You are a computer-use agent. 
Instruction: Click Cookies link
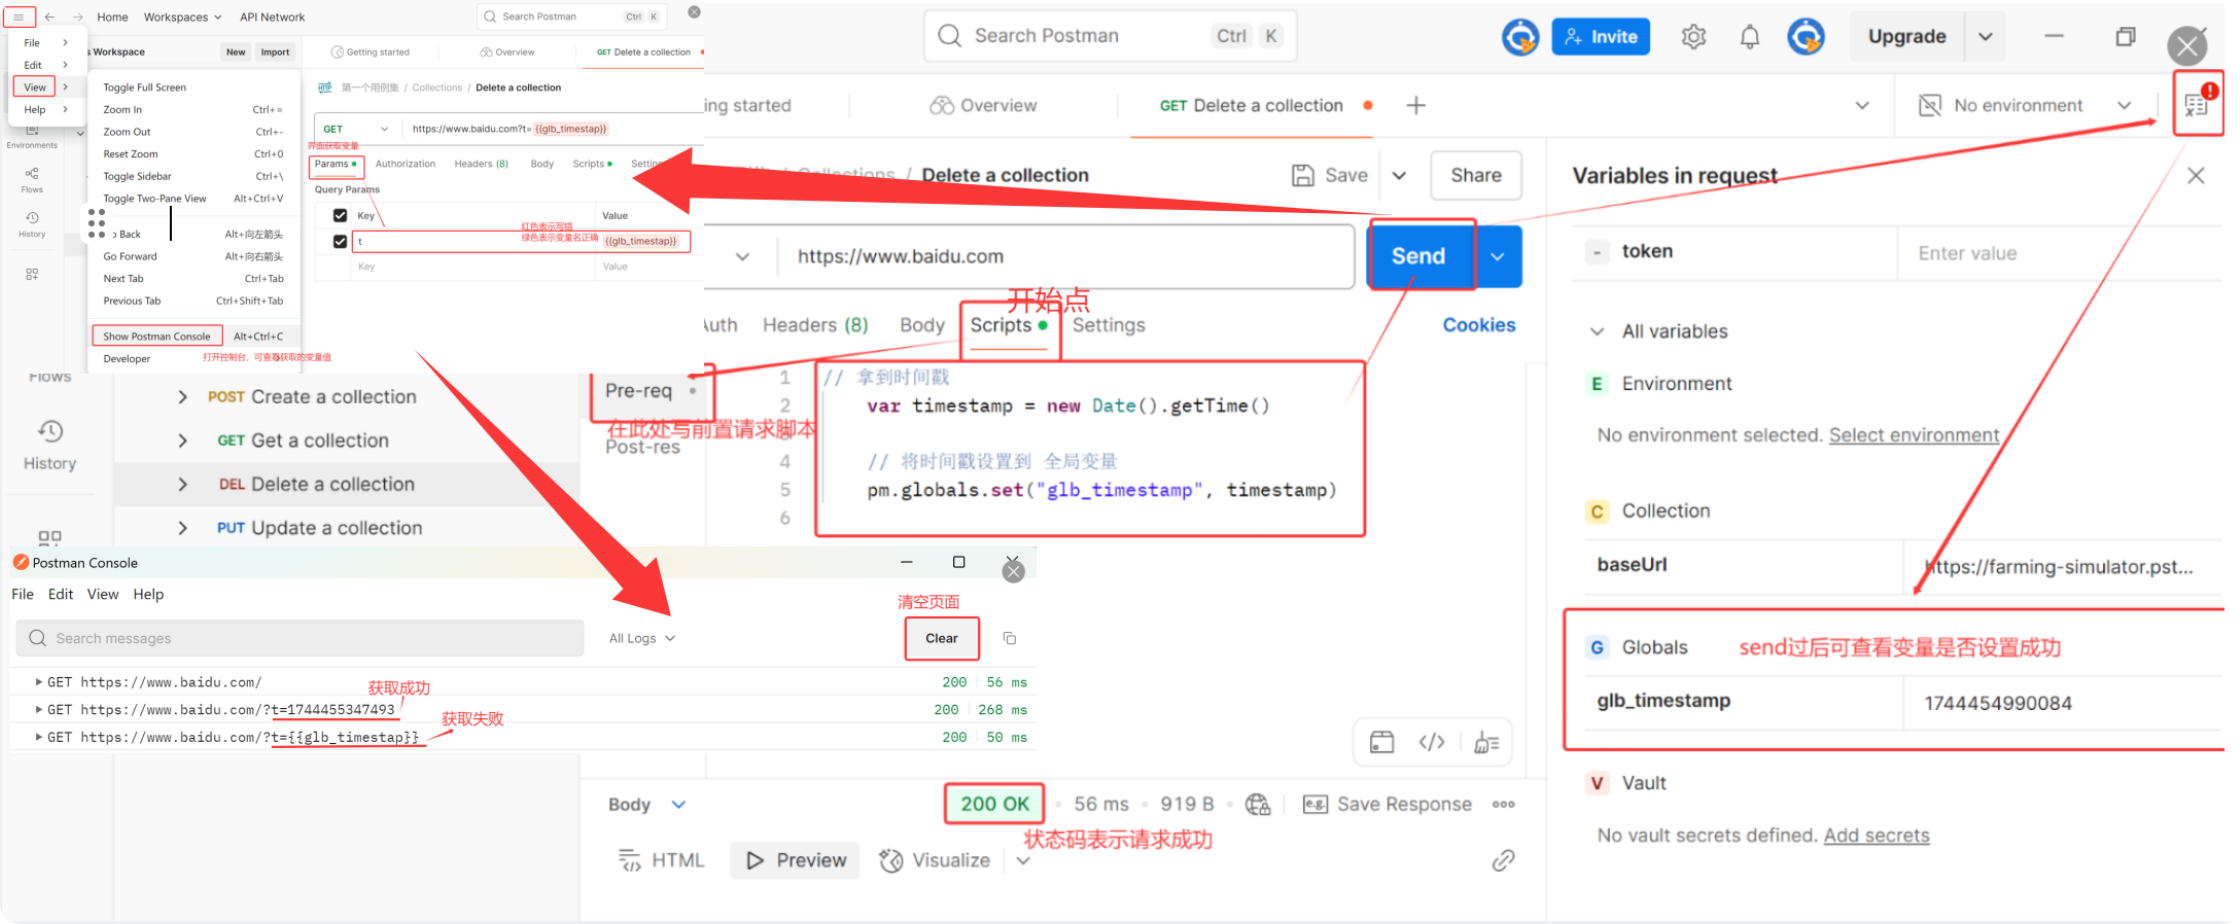1479,325
